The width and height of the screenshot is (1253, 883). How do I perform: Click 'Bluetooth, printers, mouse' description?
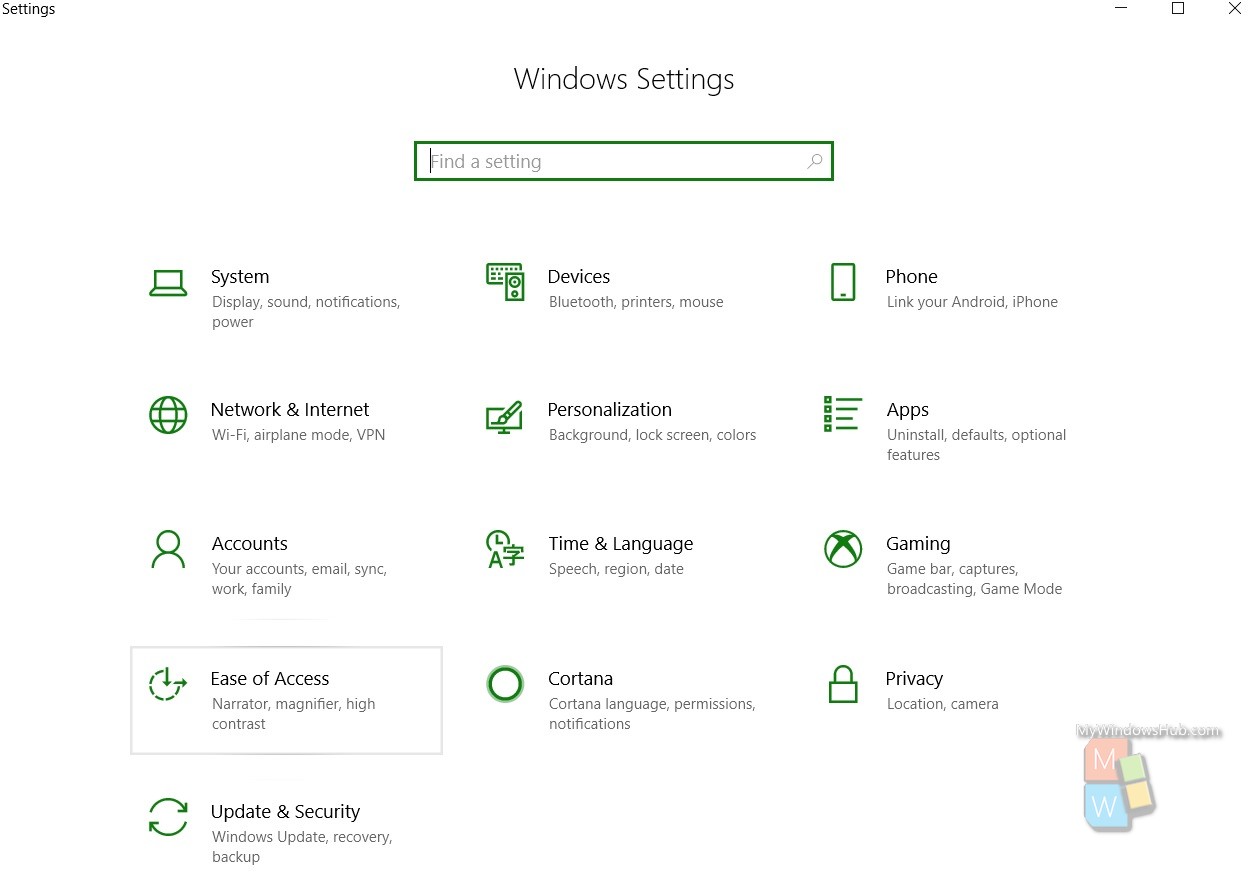(x=636, y=302)
